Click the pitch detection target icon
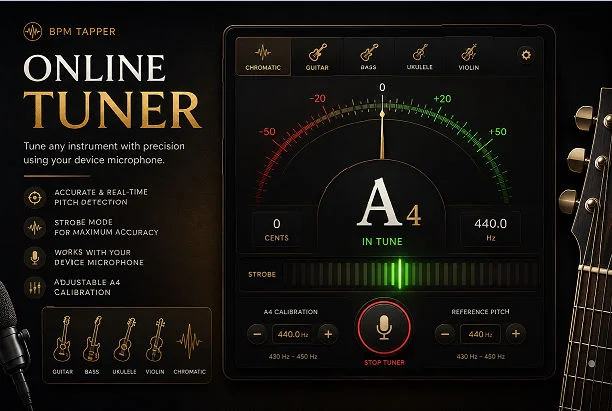 [34, 197]
